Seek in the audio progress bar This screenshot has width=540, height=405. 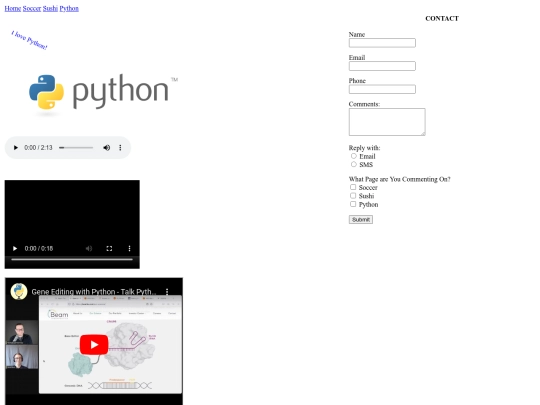[76, 148]
